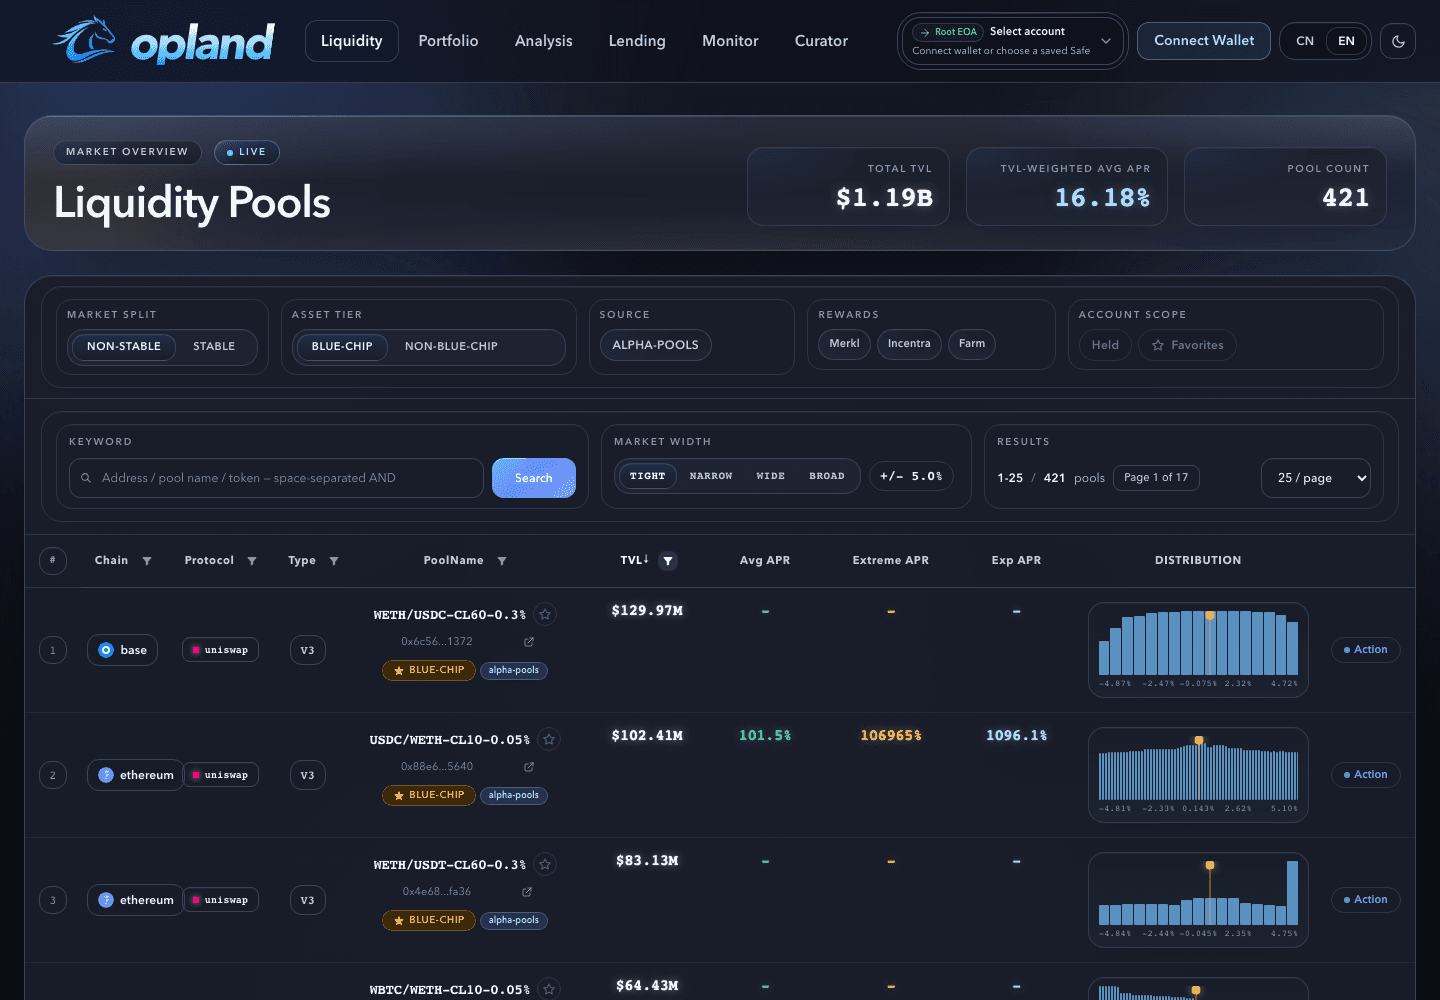Open the Curator tab

[821, 41]
